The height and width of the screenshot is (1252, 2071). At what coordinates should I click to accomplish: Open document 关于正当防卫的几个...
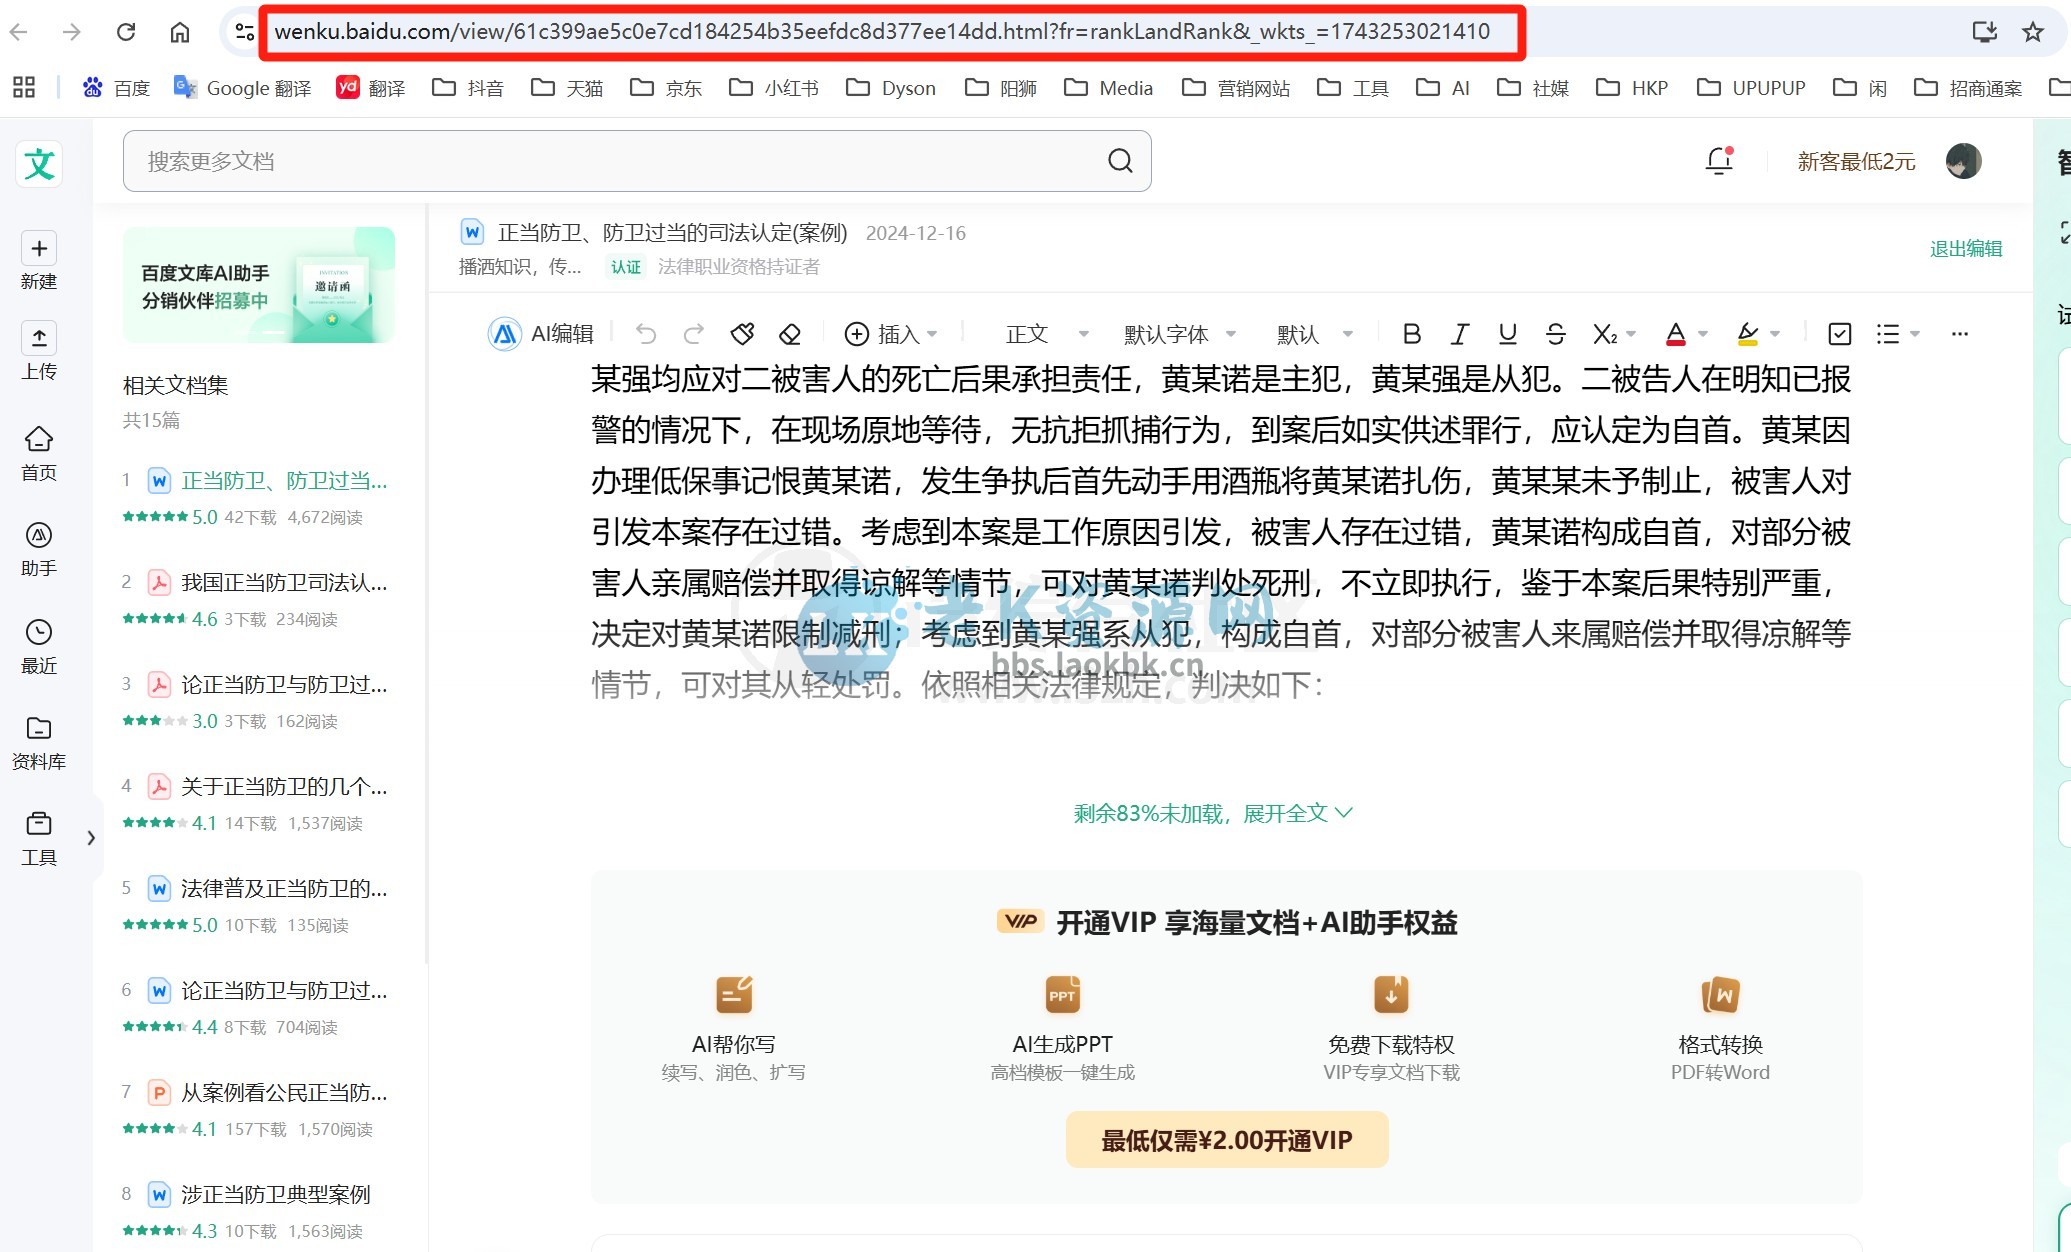284,786
